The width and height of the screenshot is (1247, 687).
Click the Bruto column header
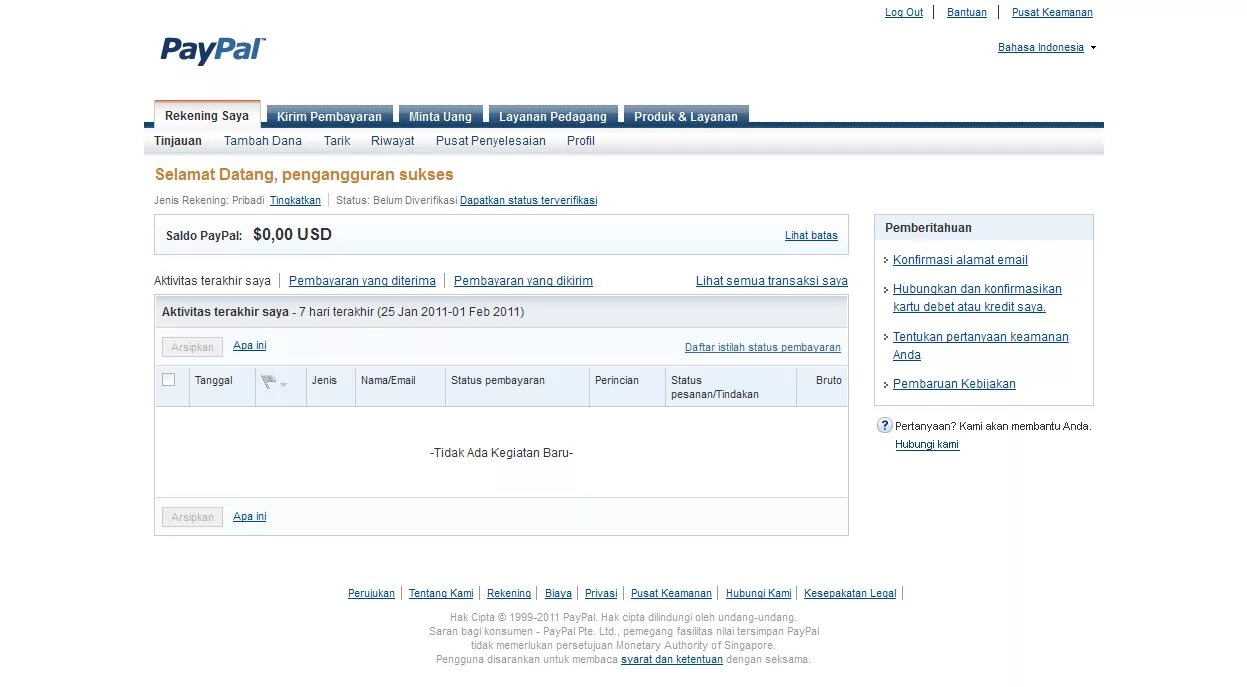[x=829, y=380]
